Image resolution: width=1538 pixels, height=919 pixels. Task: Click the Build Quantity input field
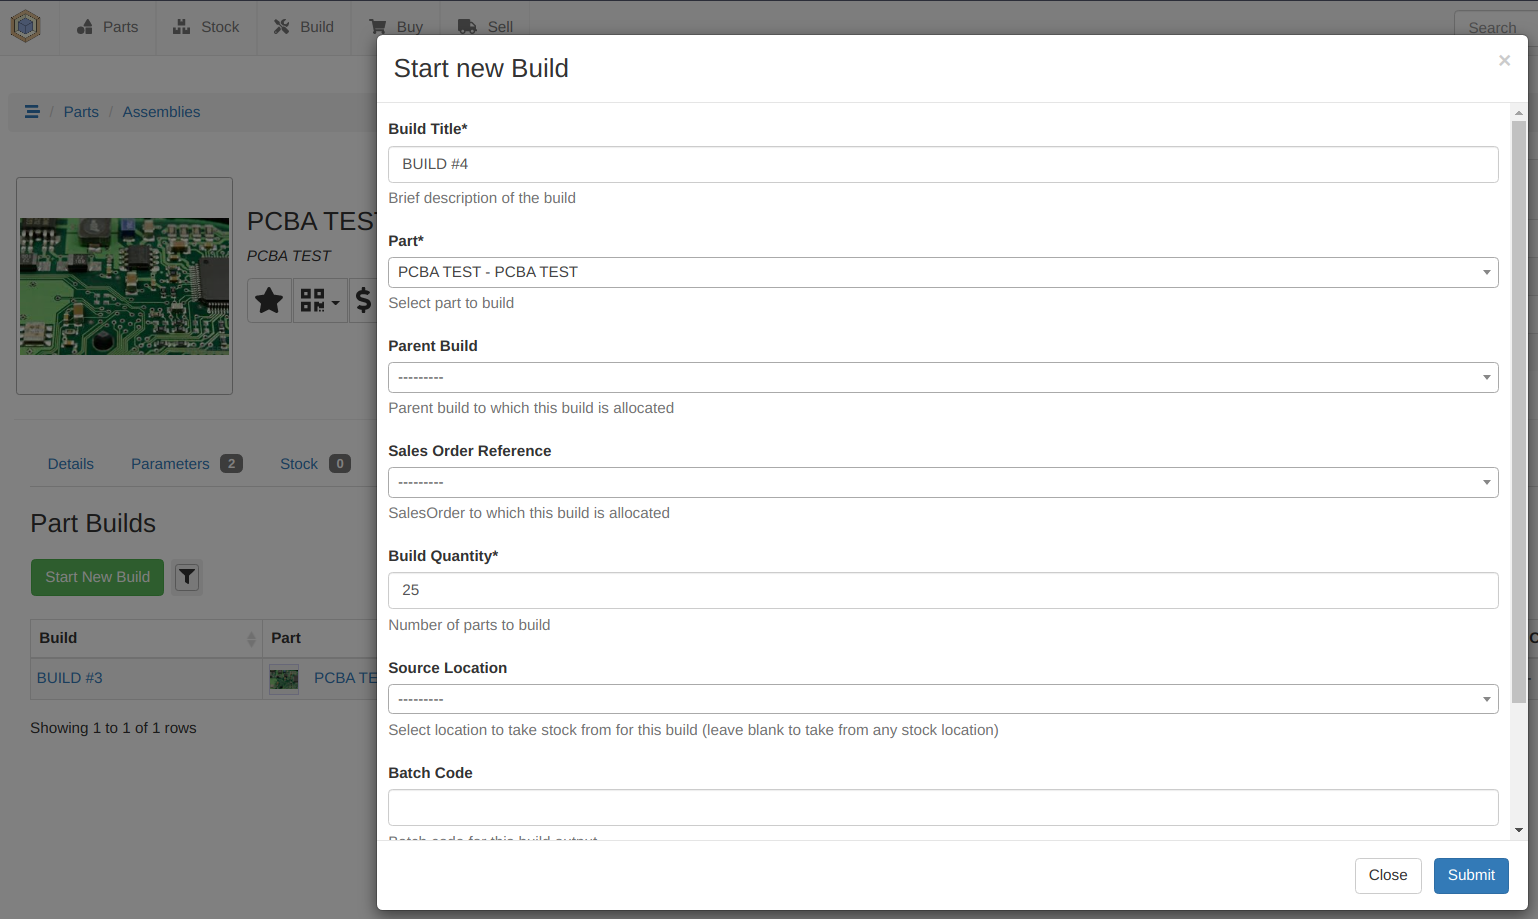pyautogui.click(x=942, y=590)
